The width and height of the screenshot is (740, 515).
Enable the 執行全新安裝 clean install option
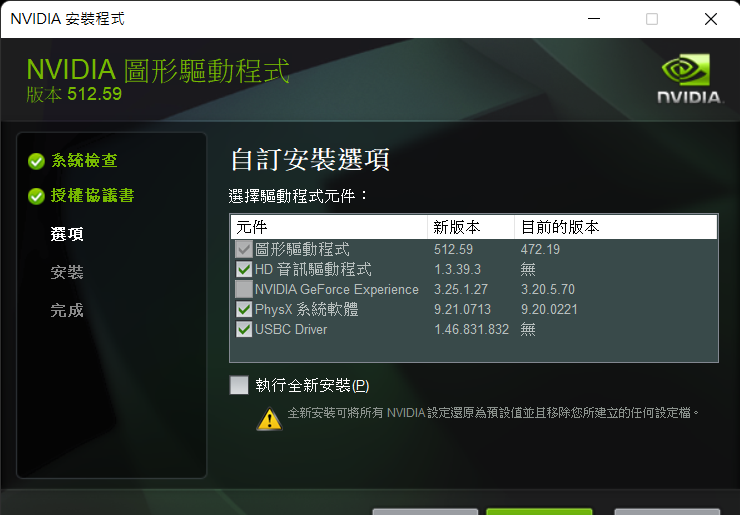coord(239,385)
